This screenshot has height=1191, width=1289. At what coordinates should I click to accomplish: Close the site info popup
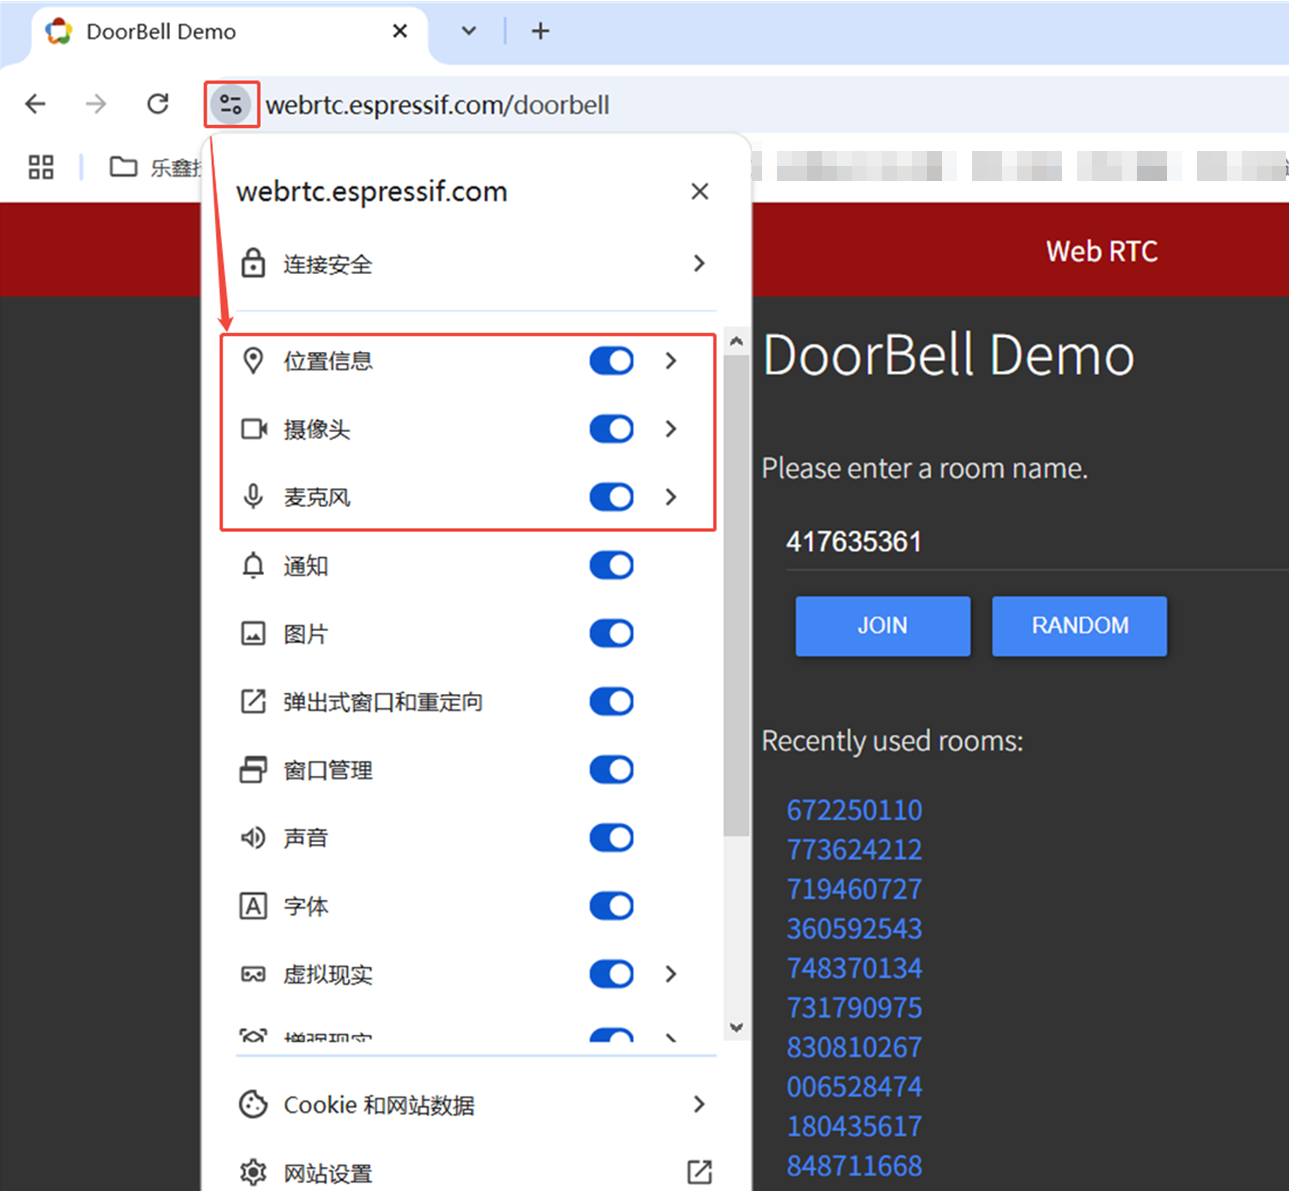[x=700, y=191]
